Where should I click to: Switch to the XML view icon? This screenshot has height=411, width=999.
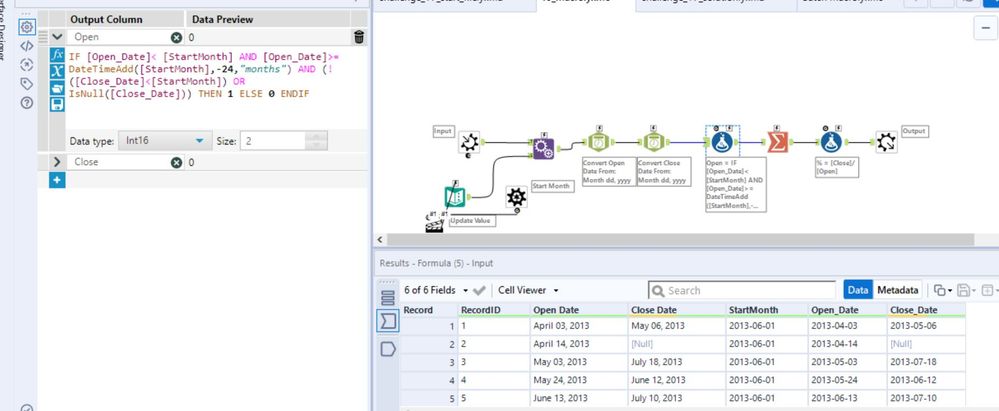point(27,46)
